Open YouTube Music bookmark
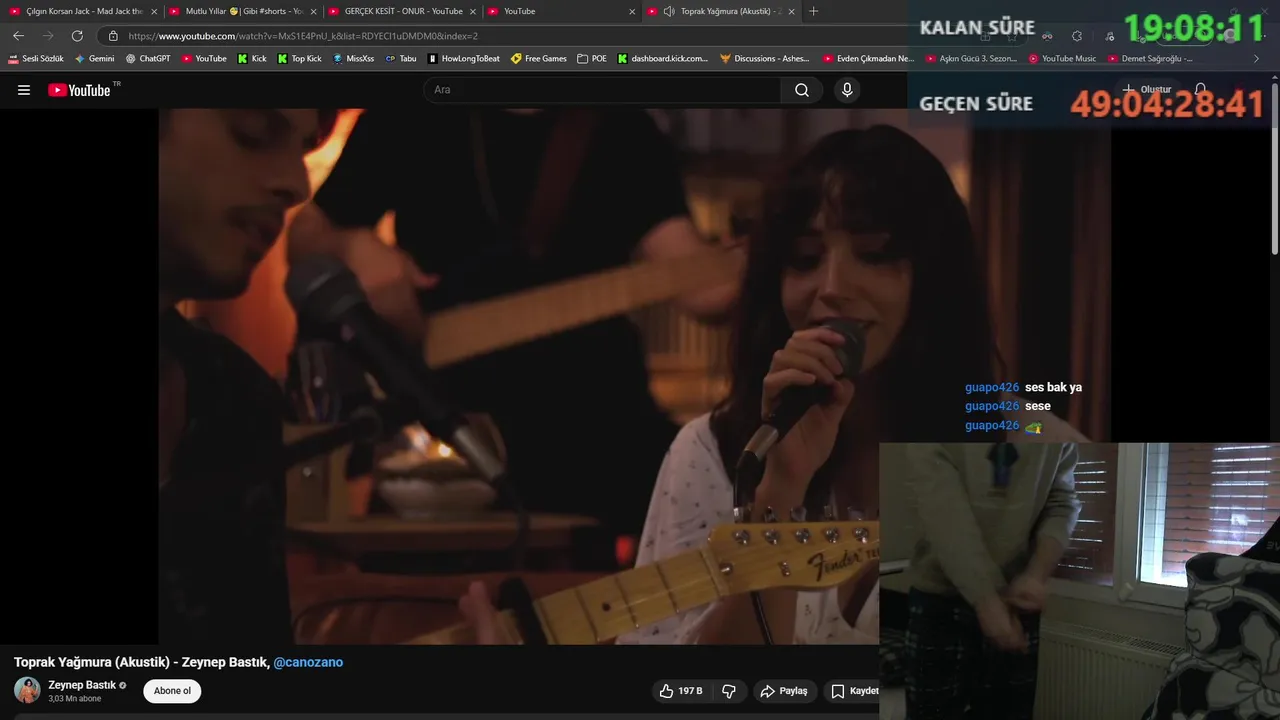Viewport: 1280px width, 720px height. tap(1063, 59)
